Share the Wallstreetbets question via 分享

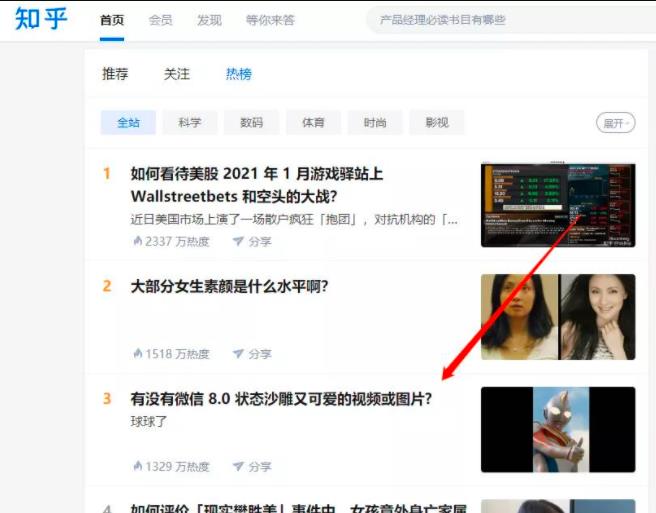[252, 241]
